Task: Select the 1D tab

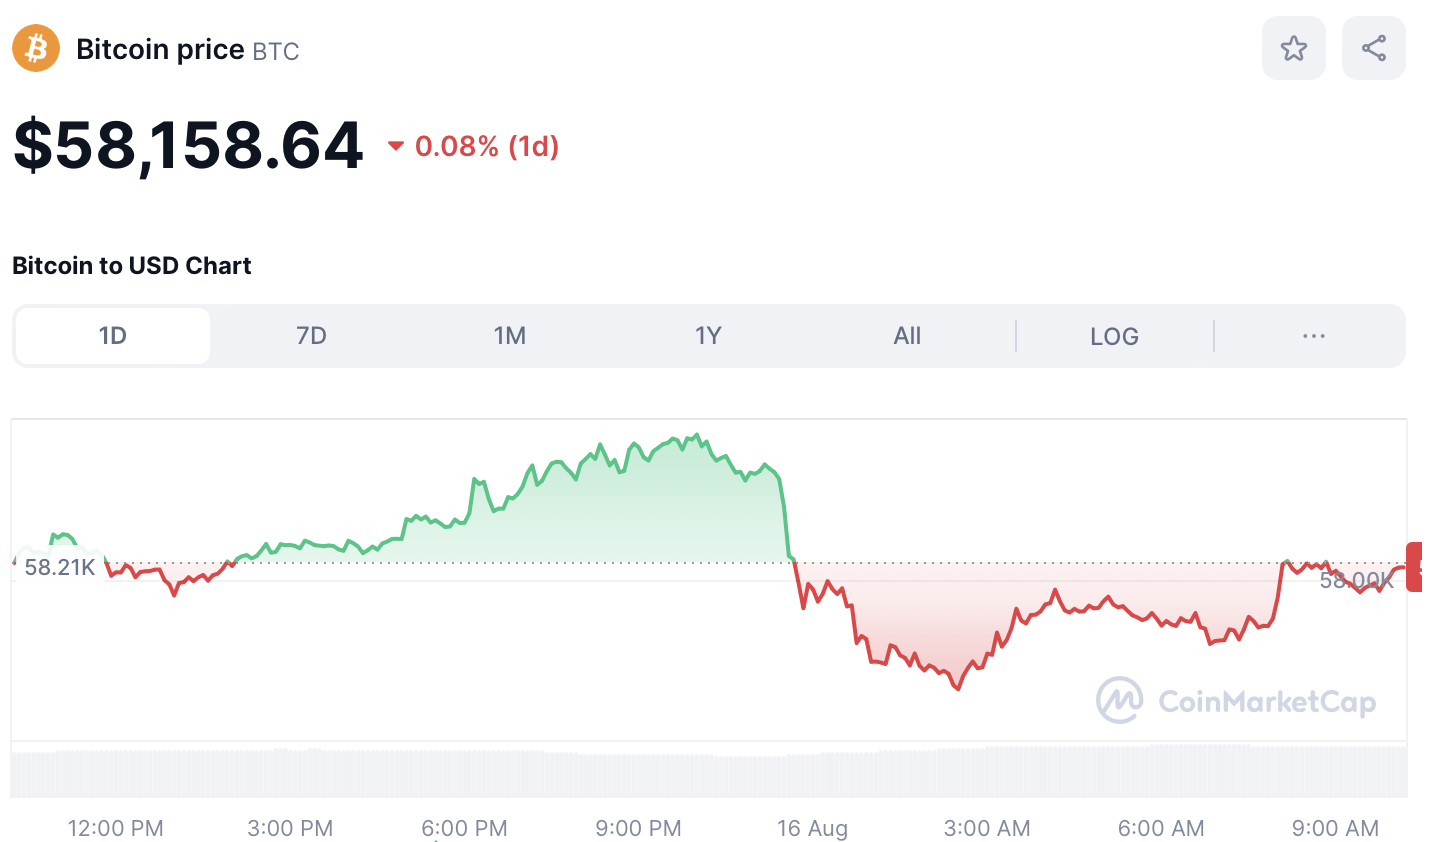Action: tap(111, 336)
